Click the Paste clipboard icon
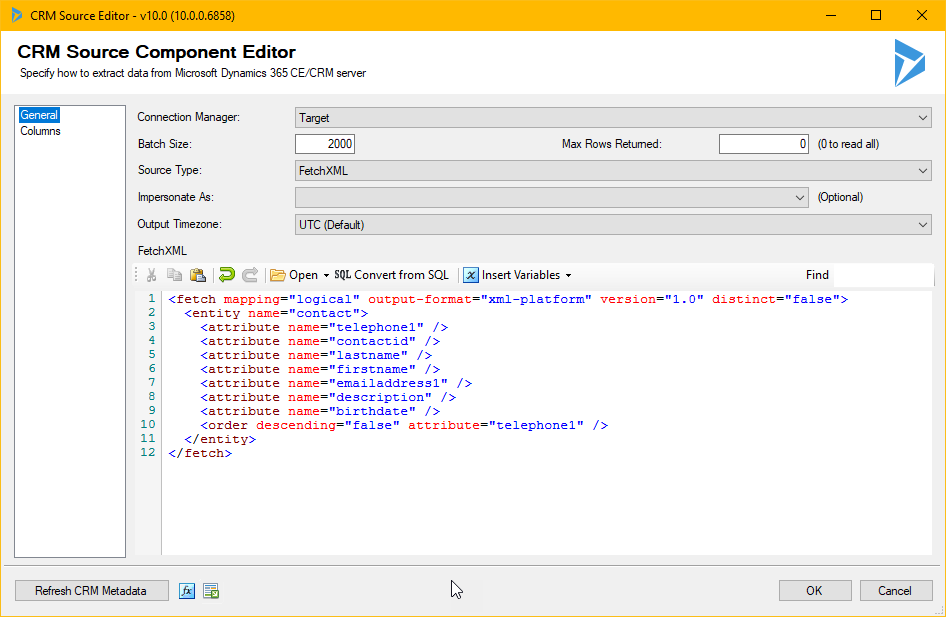This screenshot has width=946, height=617. coord(198,275)
